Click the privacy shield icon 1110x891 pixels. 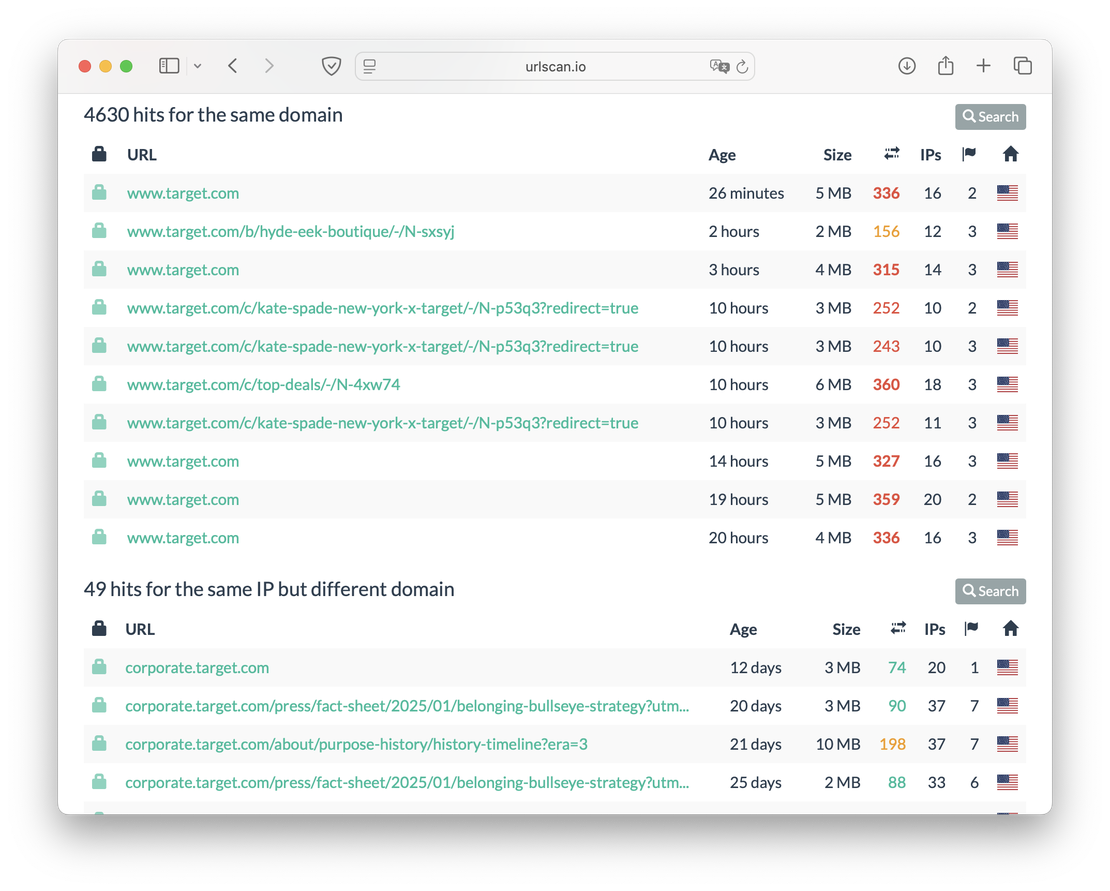[331, 66]
